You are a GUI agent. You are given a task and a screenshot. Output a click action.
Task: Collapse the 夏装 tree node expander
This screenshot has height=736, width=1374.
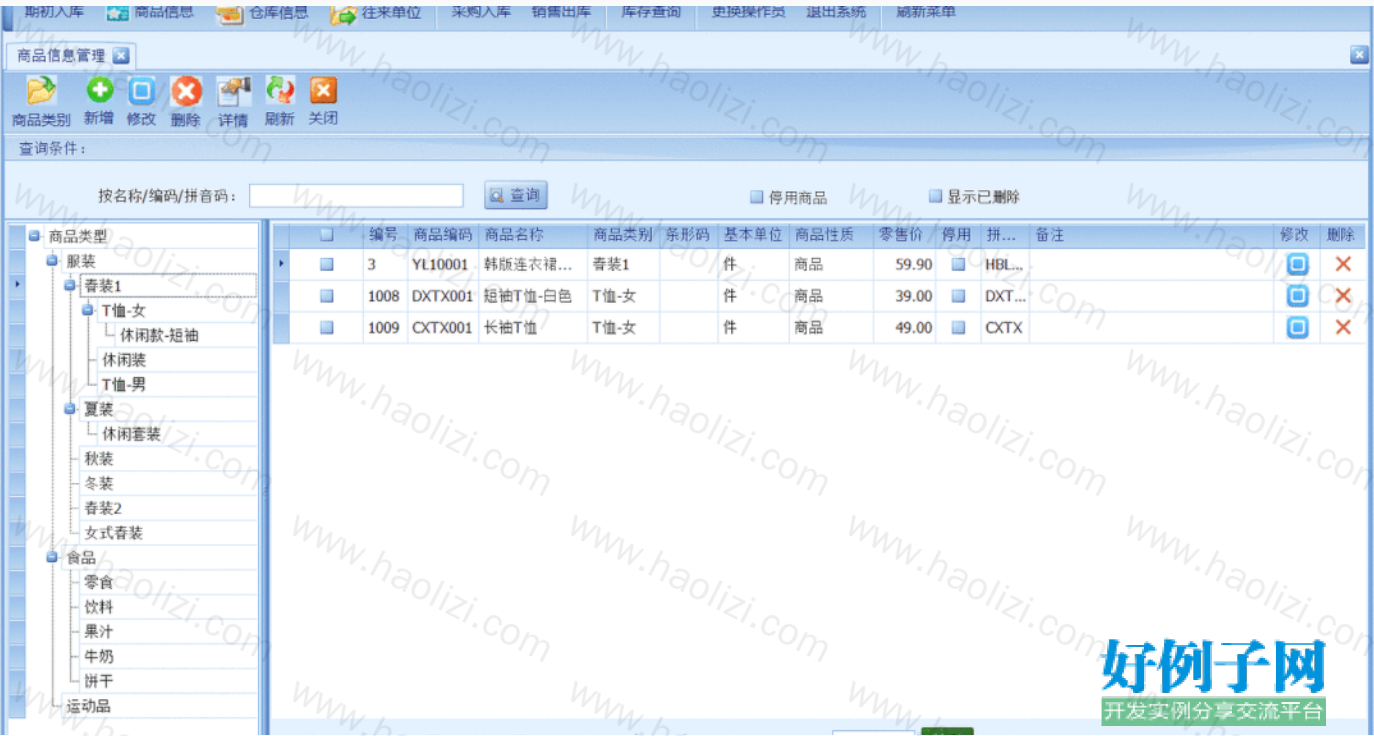[70, 409]
